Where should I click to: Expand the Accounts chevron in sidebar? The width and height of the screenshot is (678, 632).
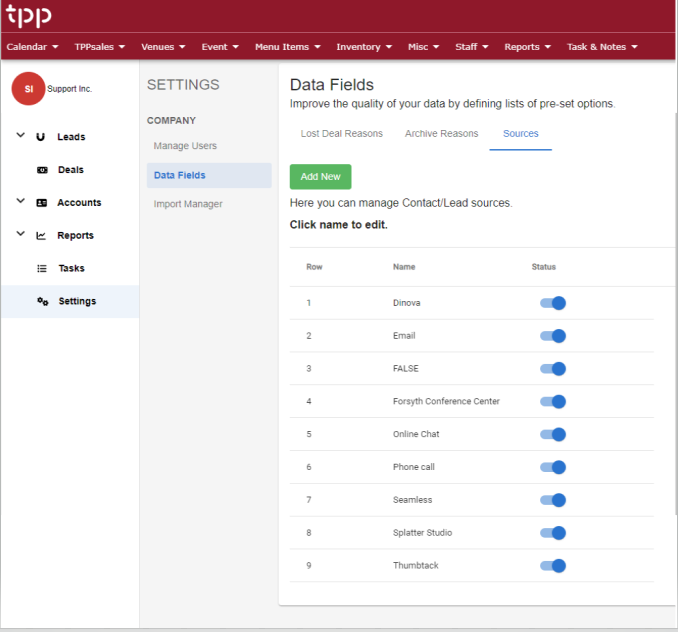[20, 201]
